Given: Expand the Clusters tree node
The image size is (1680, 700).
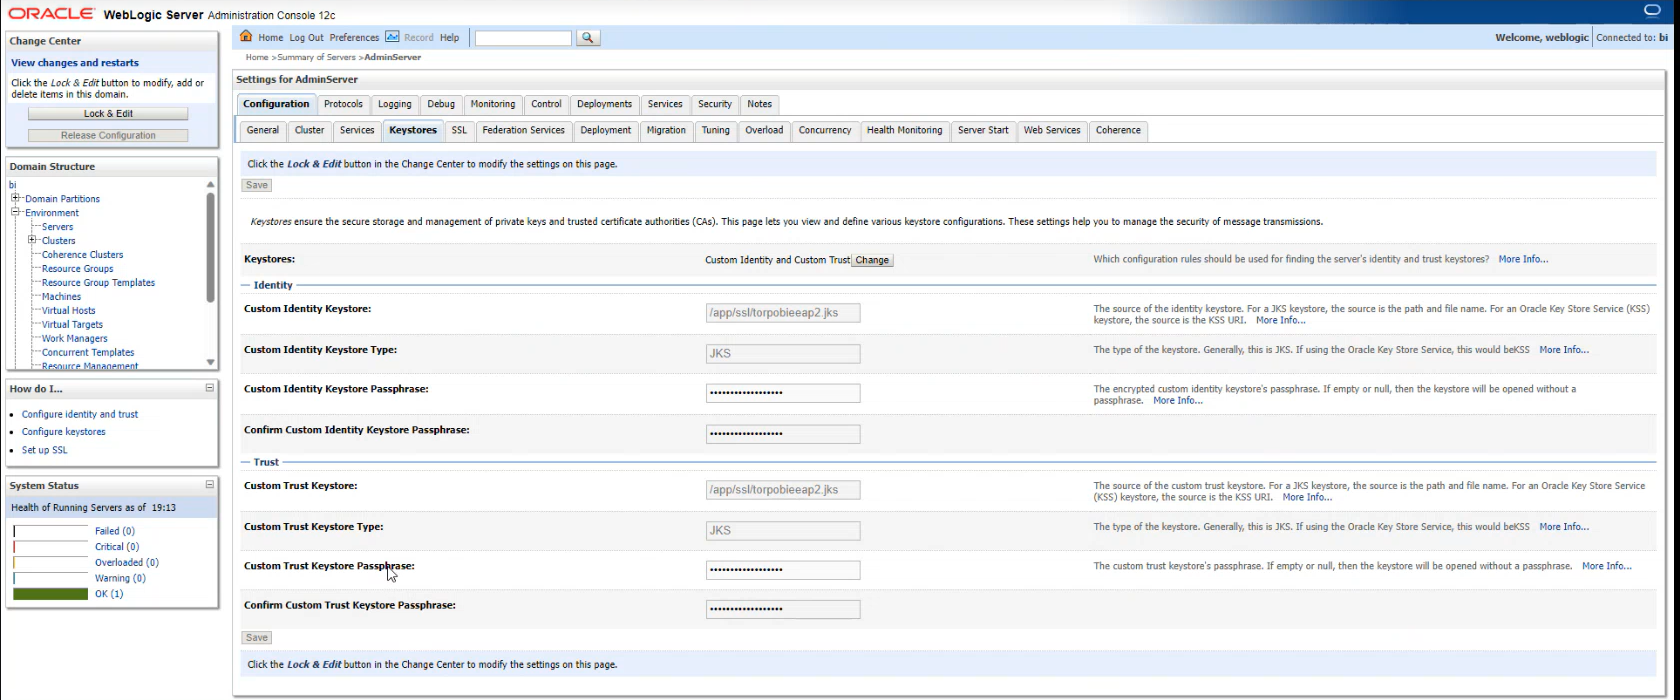Looking at the screenshot, I should (x=33, y=240).
